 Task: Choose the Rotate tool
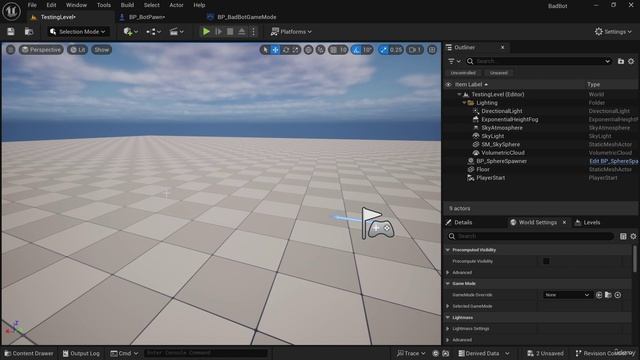point(286,50)
